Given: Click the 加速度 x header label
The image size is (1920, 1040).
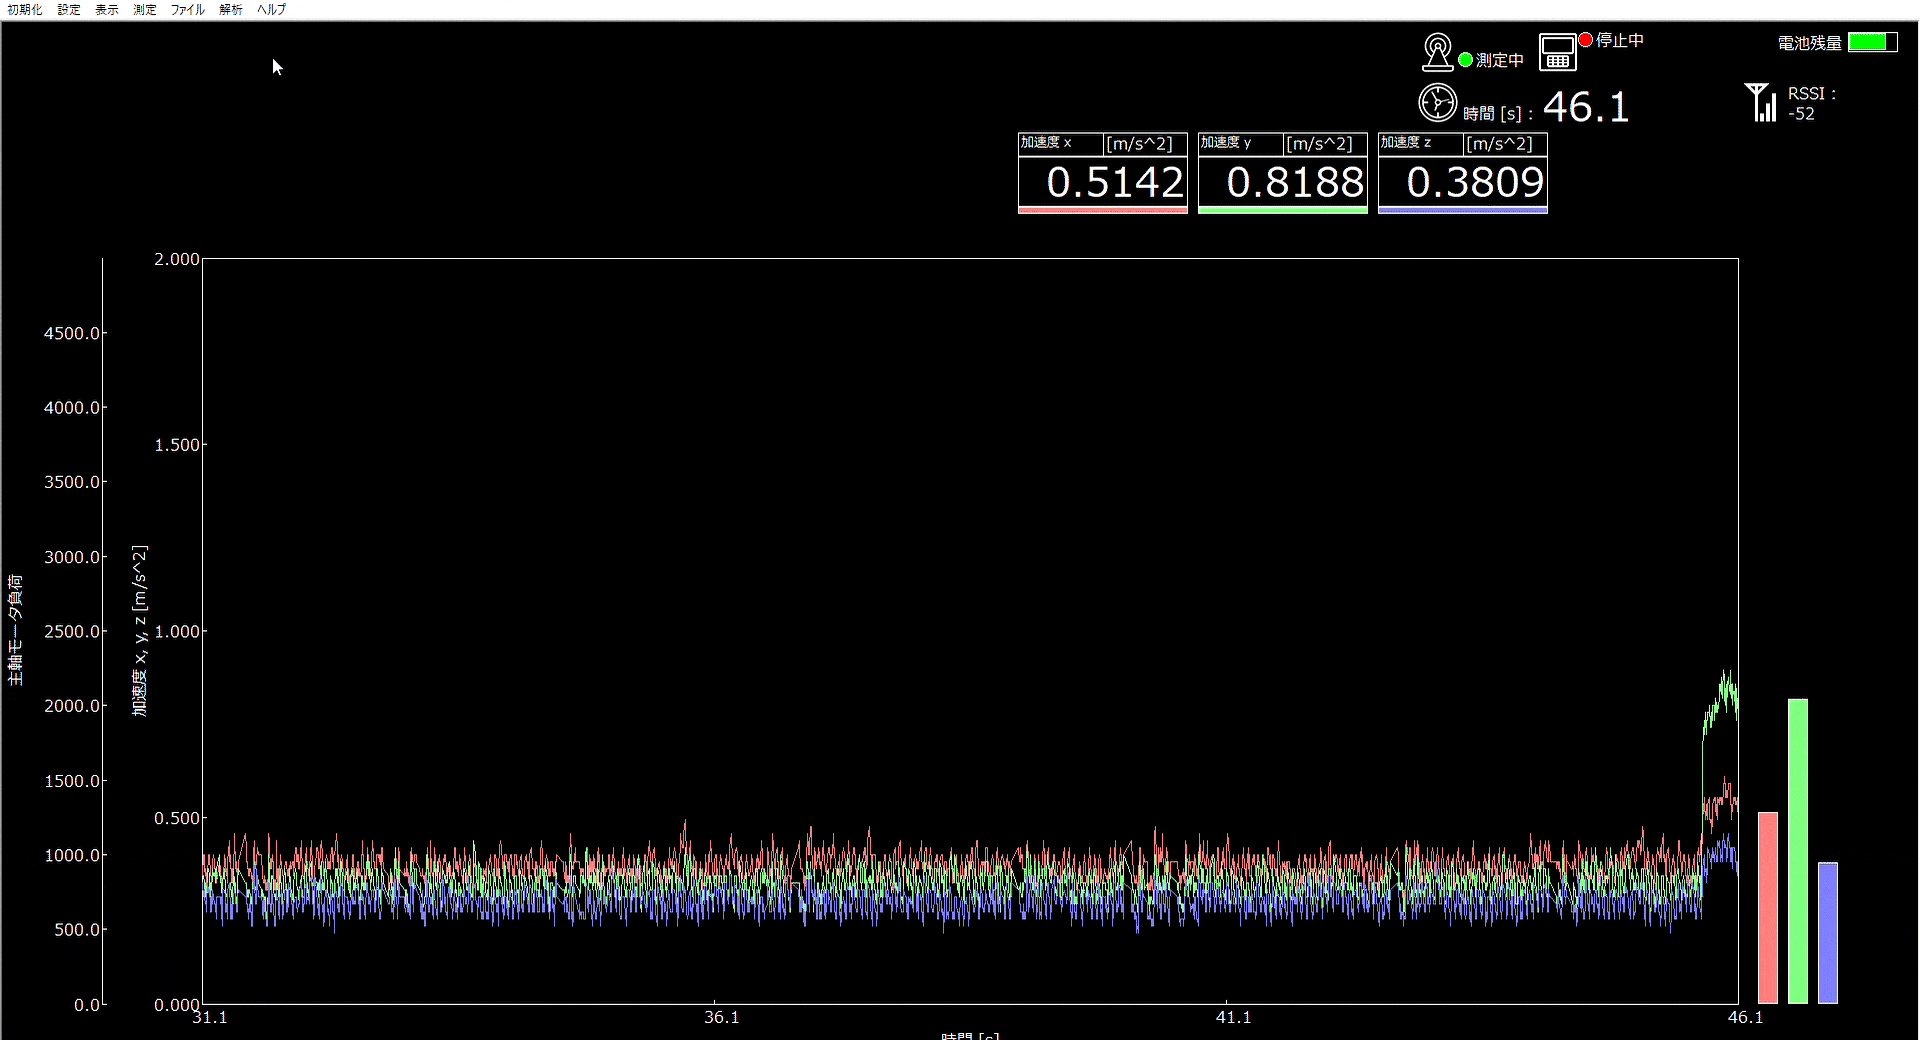Looking at the screenshot, I should pyautogui.click(x=1046, y=143).
